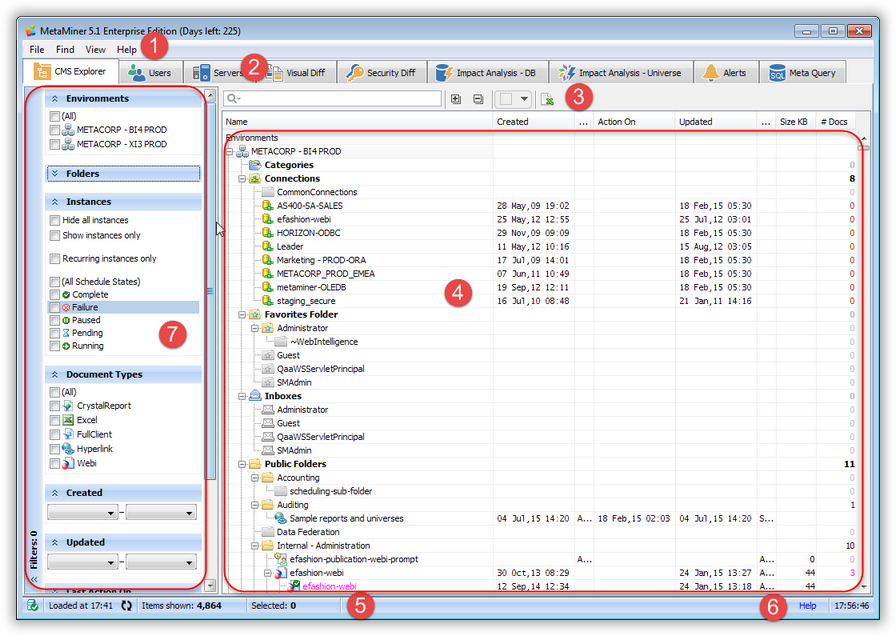This screenshot has height=636, width=896.
Task: Click the Categories folder icon in tree
Action: (255, 165)
